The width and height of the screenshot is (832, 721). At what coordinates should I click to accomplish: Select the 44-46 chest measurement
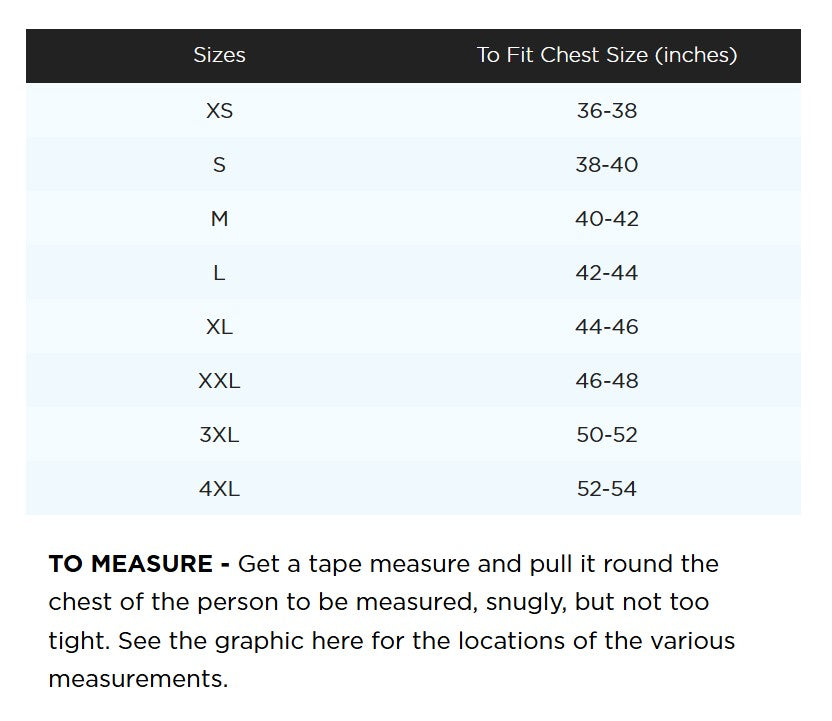607,326
